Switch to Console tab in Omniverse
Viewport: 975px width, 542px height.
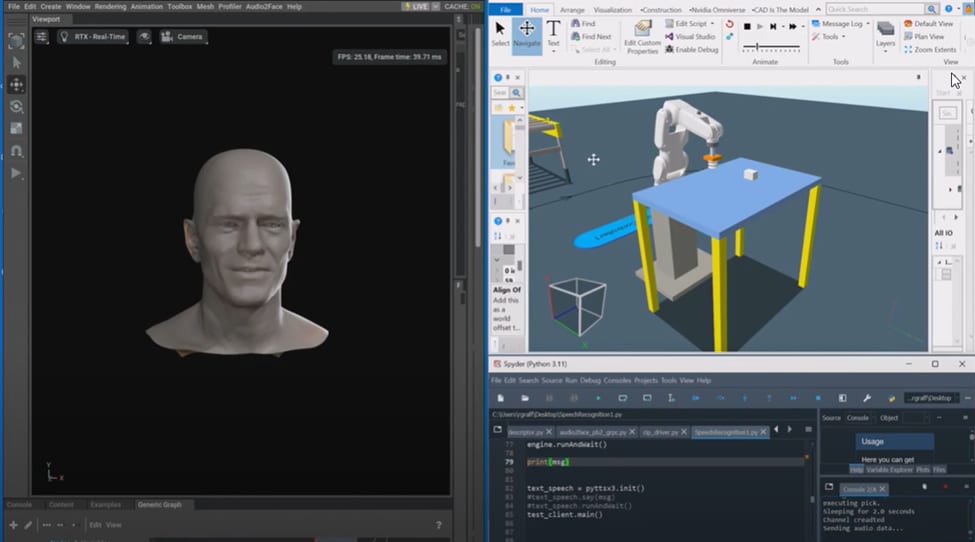tap(19, 505)
